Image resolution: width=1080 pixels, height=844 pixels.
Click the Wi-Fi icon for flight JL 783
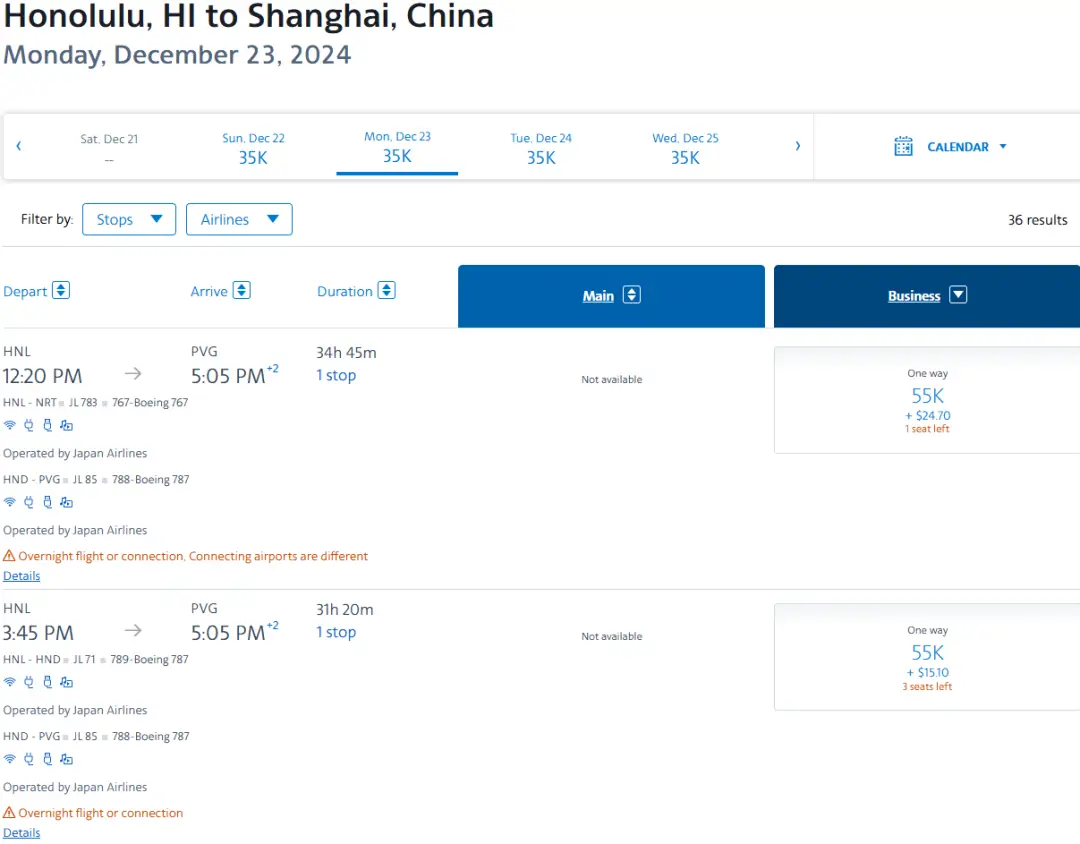(x=10, y=425)
